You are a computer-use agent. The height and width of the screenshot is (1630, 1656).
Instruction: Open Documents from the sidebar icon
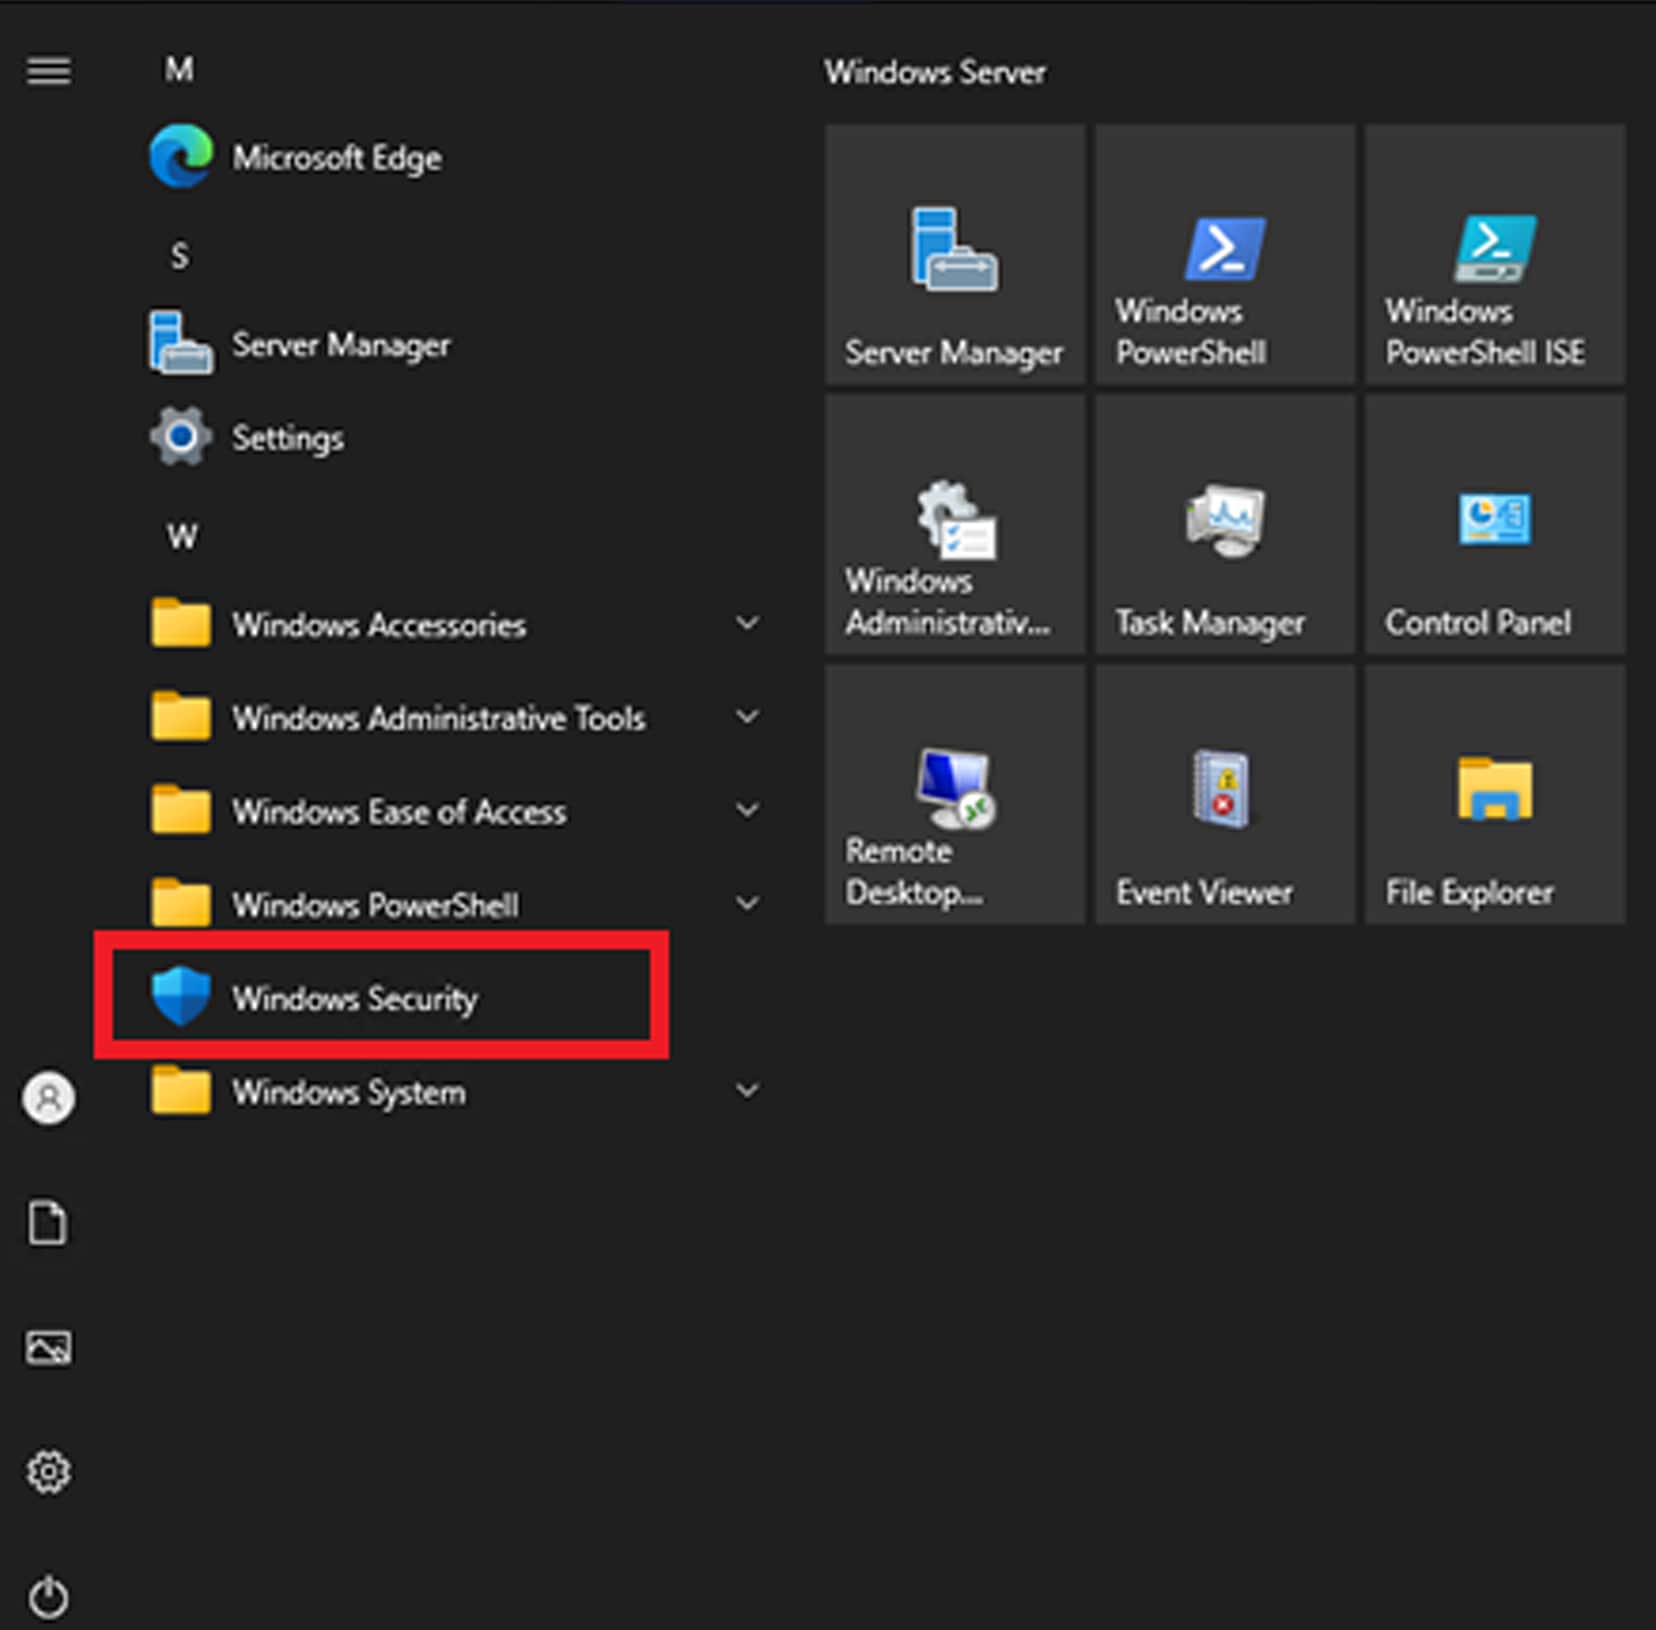pyautogui.click(x=48, y=1222)
